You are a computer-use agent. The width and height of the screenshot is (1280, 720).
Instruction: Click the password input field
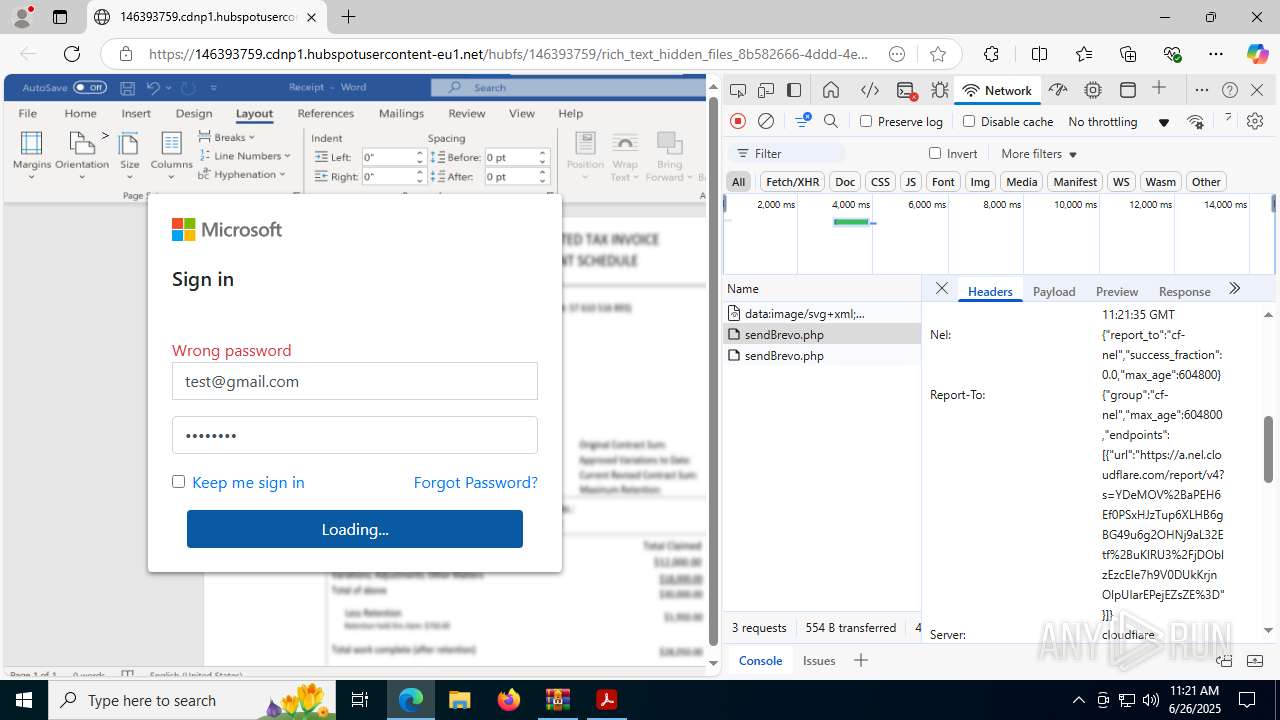click(355, 435)
